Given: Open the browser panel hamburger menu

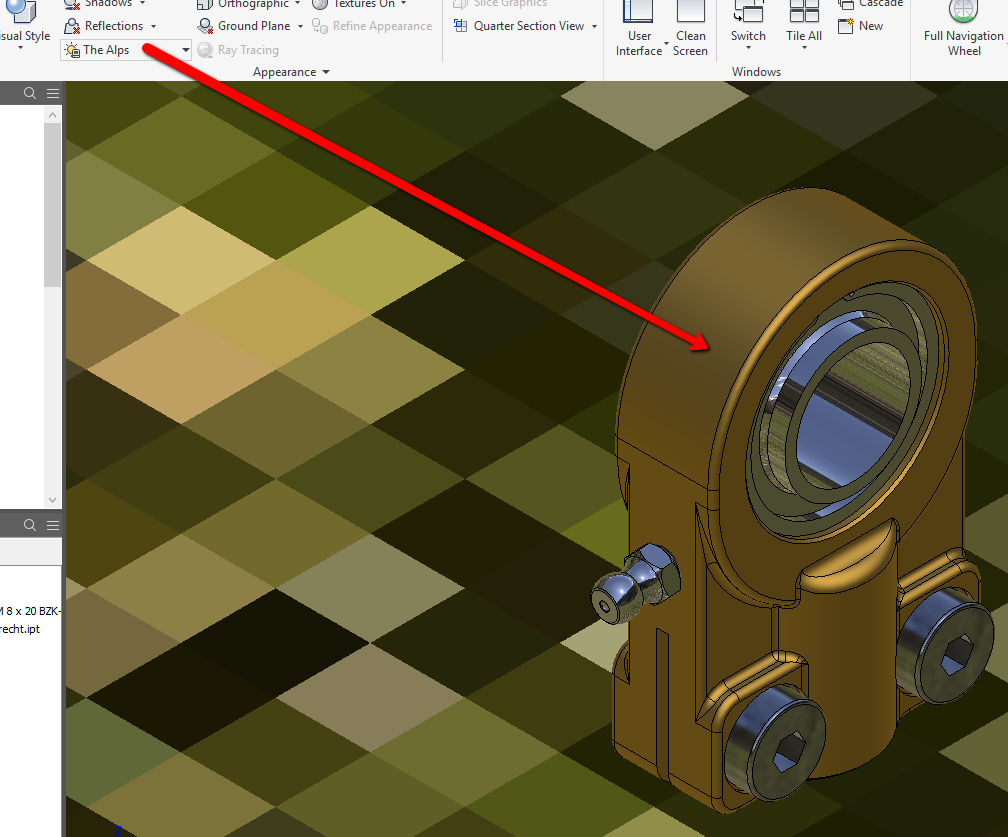Looking at the screenshot, I should pos(53,92).
